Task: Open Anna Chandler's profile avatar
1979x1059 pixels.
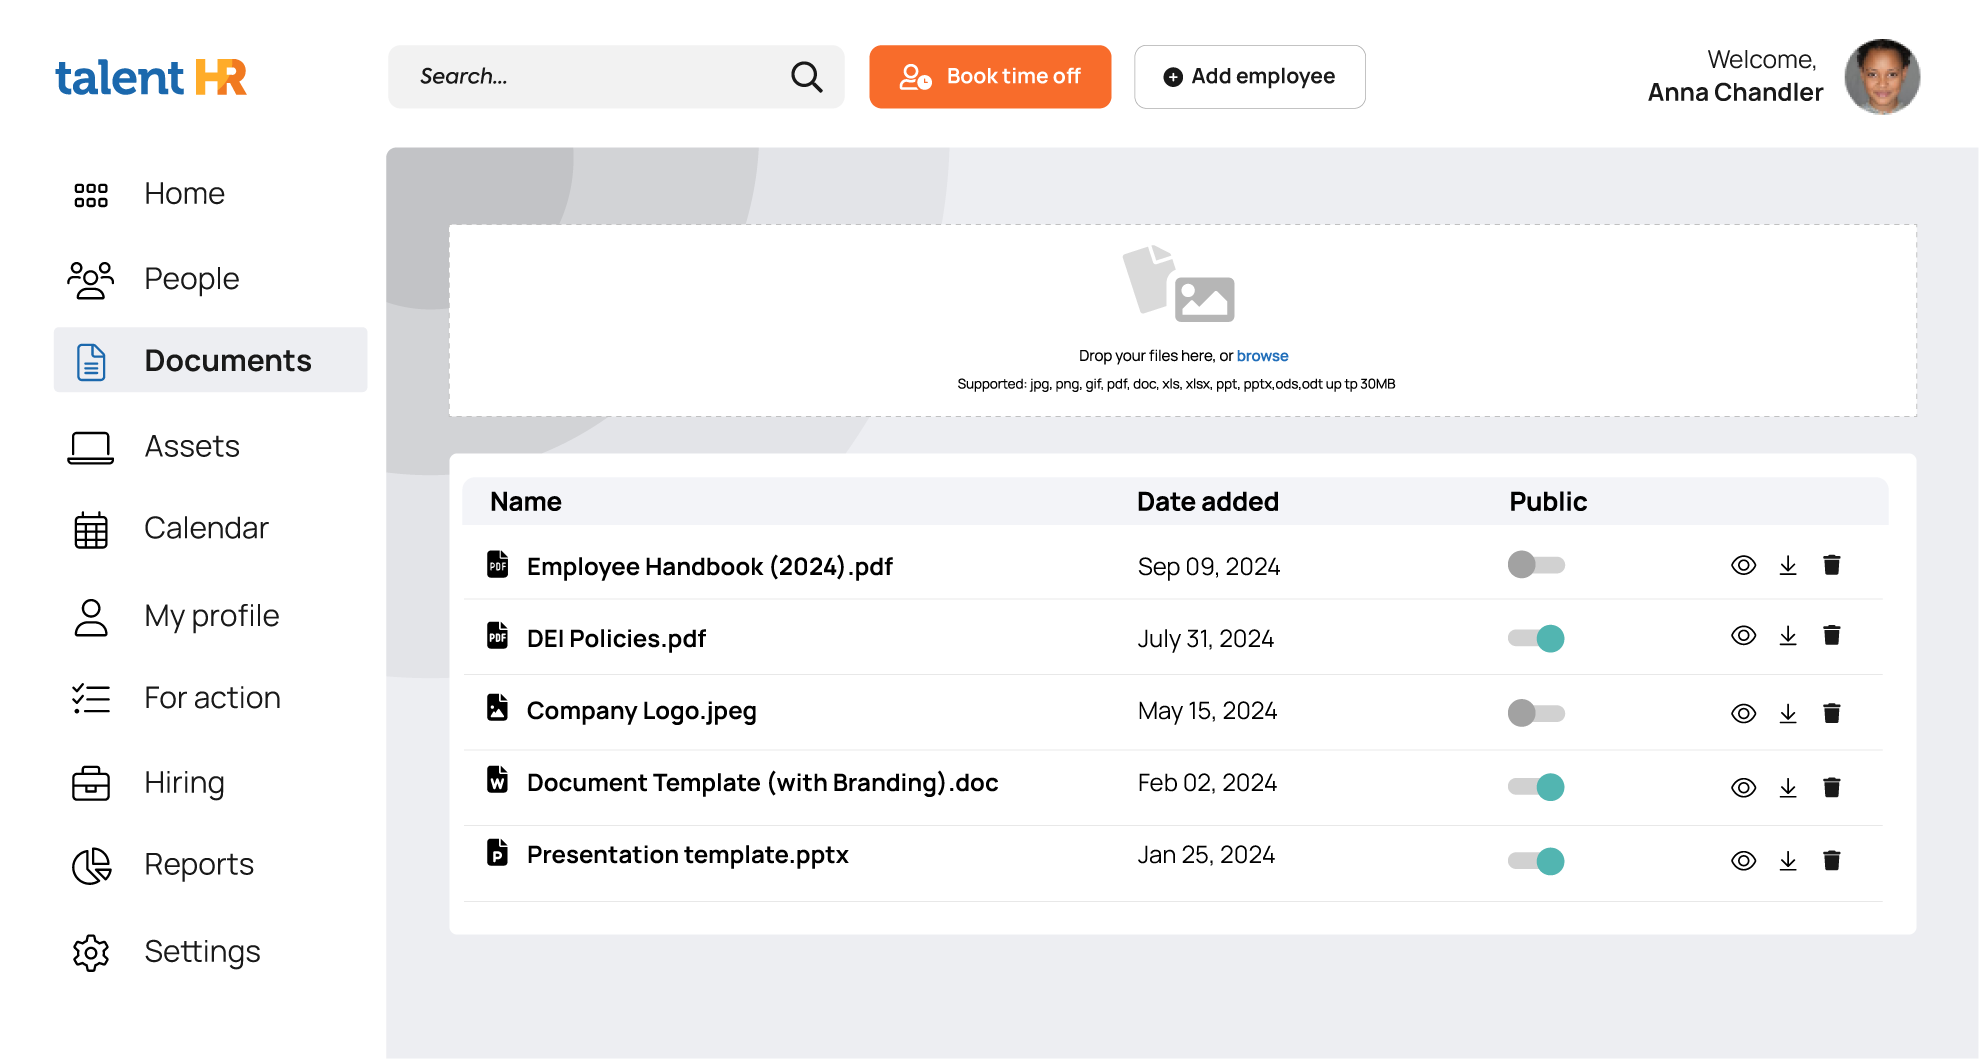Action: coord(1881,77)
